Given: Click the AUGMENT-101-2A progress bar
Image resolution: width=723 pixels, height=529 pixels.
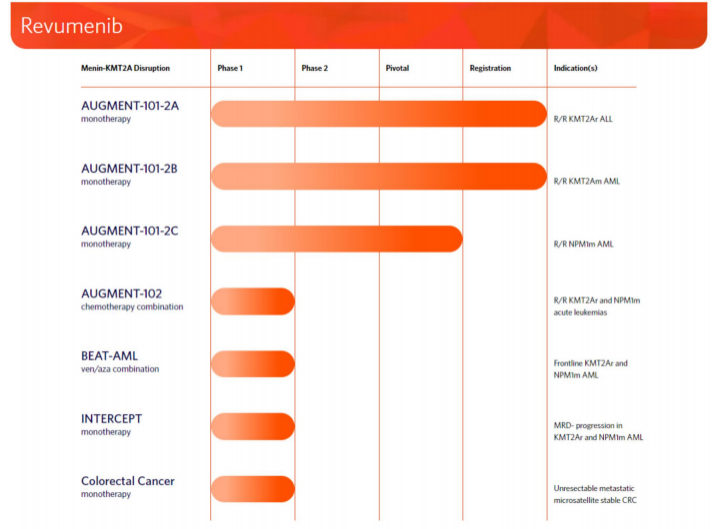Looking at the screenshot, I should pyautogui.click(x=379, y=114).
